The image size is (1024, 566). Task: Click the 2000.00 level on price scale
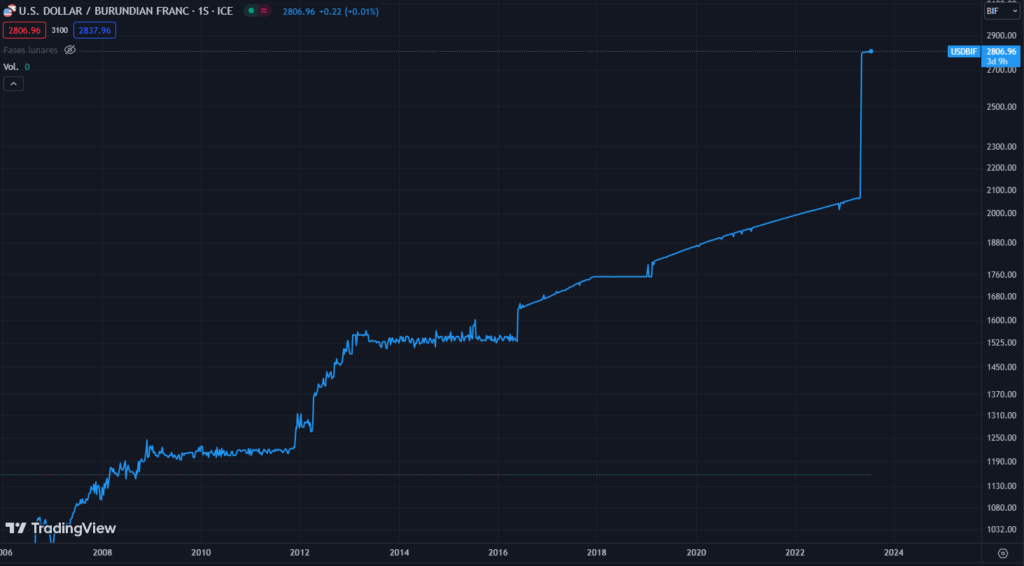click(x=1000, y=214)
